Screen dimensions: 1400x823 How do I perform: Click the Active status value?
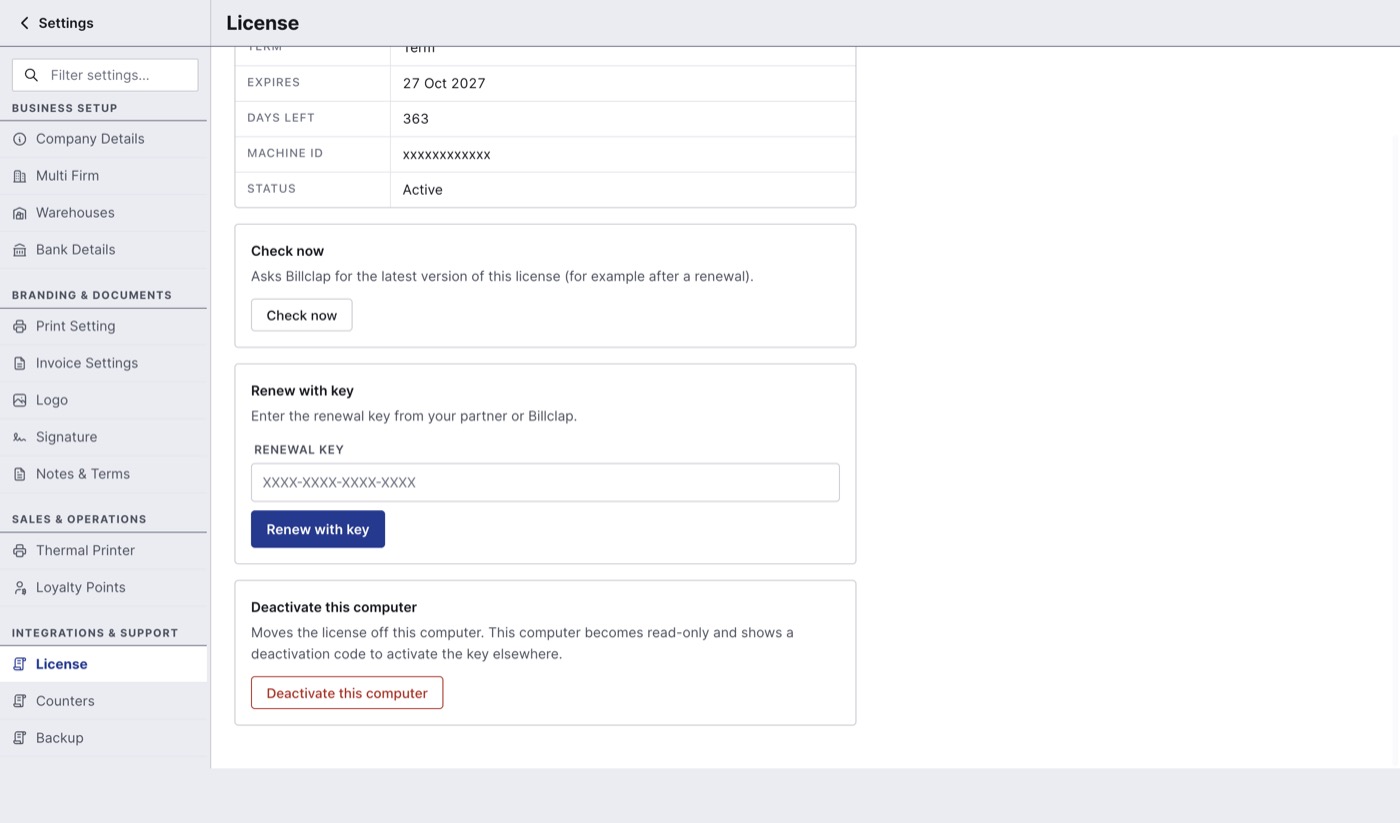tap(423, 190)
